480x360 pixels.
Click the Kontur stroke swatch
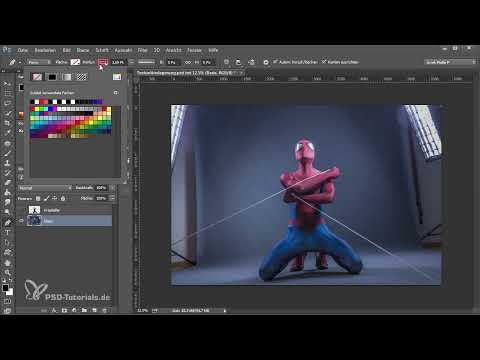pos(103,62)
